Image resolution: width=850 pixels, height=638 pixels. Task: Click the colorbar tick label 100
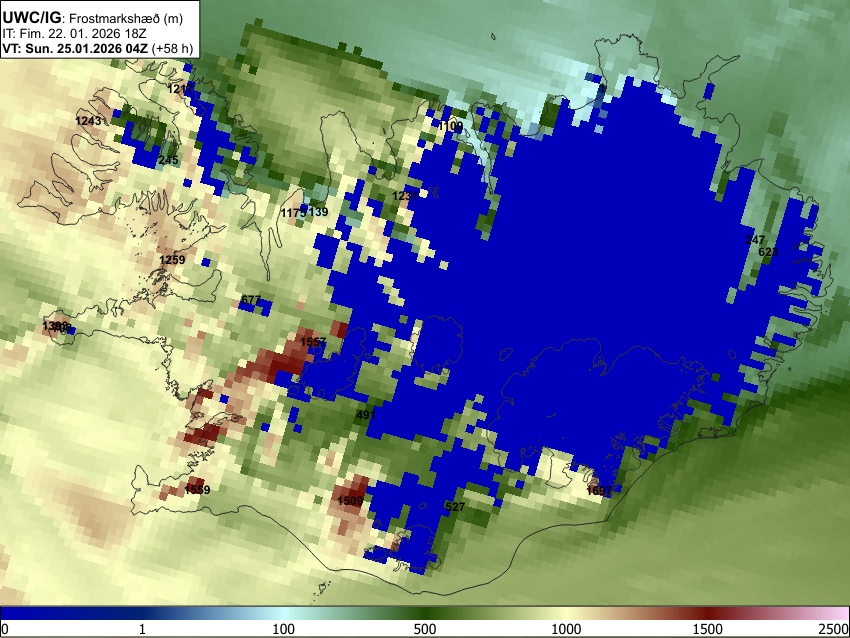coord(284,629)
